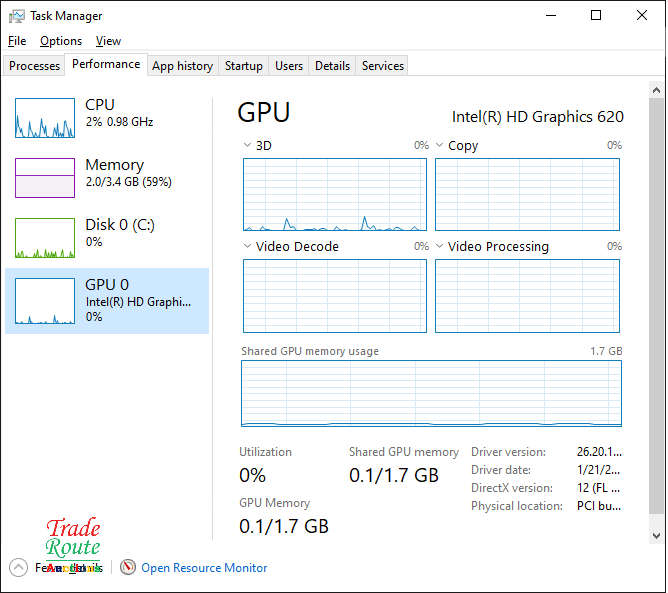Select the Disk 0 (C:) graph thumbnail
This screenshot has height=593, width=668.
pyautogui.click(x=45, y=238)
